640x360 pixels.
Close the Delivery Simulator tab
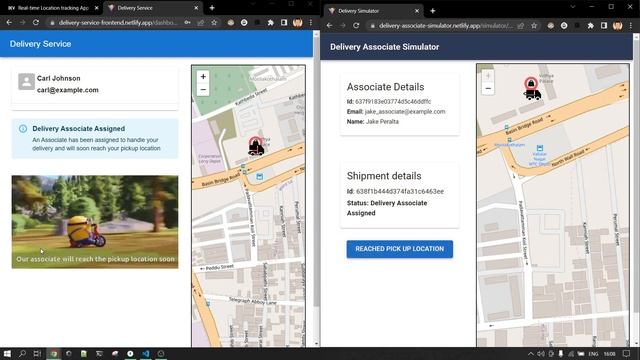coord(417,11)
